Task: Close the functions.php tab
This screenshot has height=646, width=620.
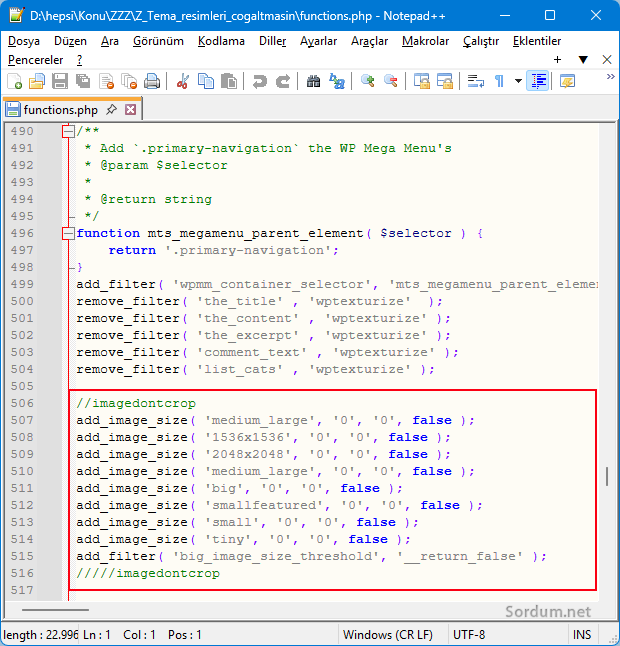Action: pos(131,110)
